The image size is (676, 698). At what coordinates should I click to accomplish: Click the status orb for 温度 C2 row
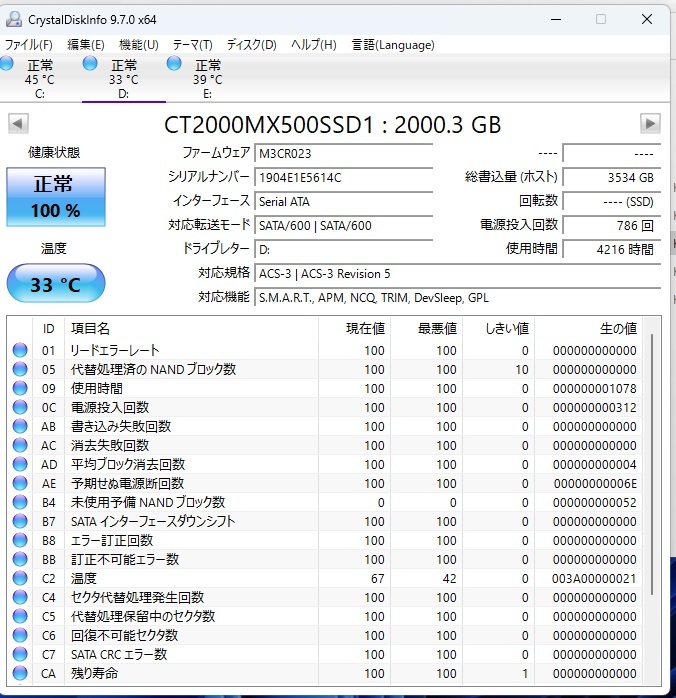(x=20, y=579)
